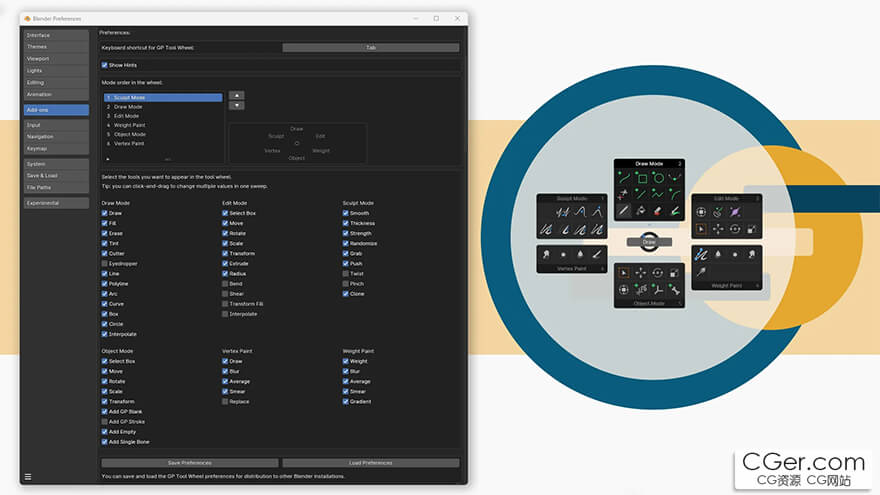Click the Sculpt Mode header in the wheel
The width and height of the screenshot is (880, 495).
572,198
